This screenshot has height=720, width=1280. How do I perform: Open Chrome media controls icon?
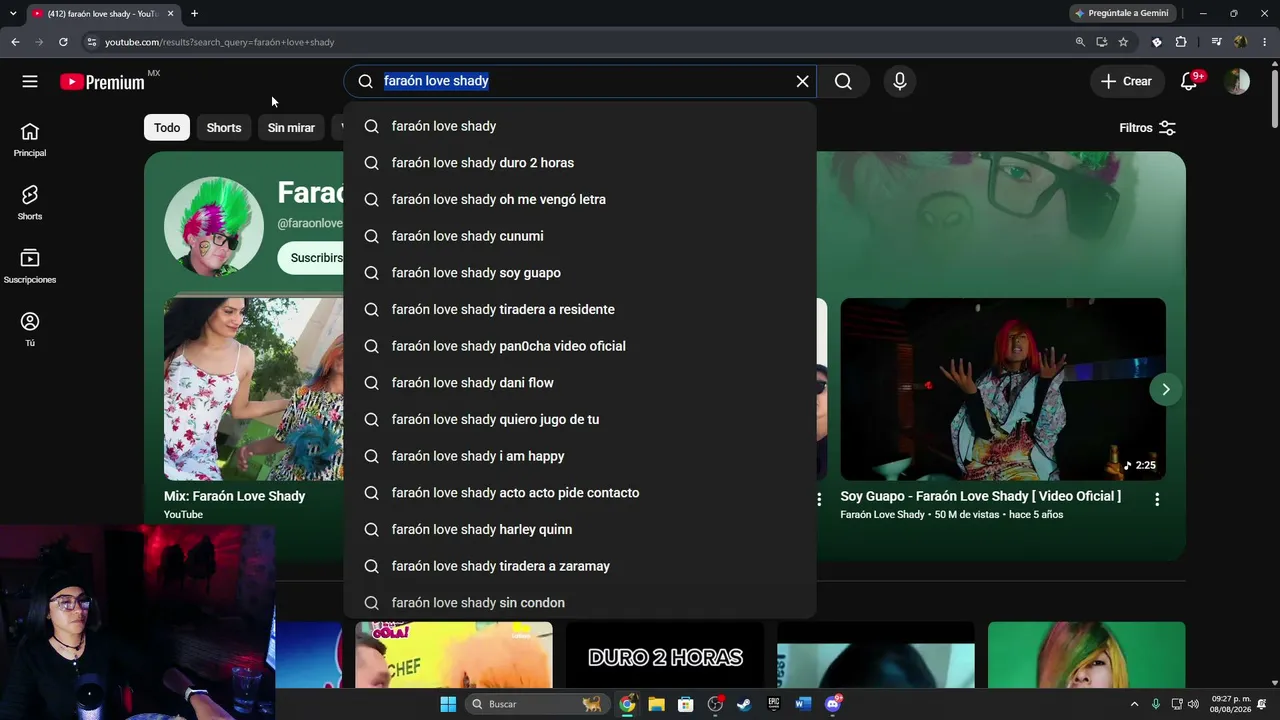(x=1216, y=42)
